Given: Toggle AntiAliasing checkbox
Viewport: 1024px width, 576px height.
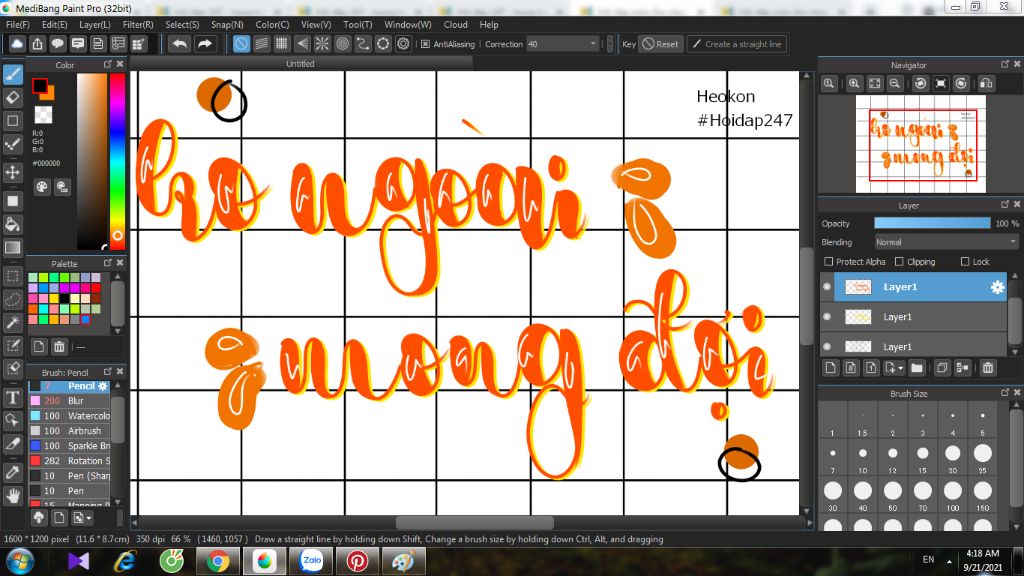Looking at the screenshot, I should (x=425, y=44).
